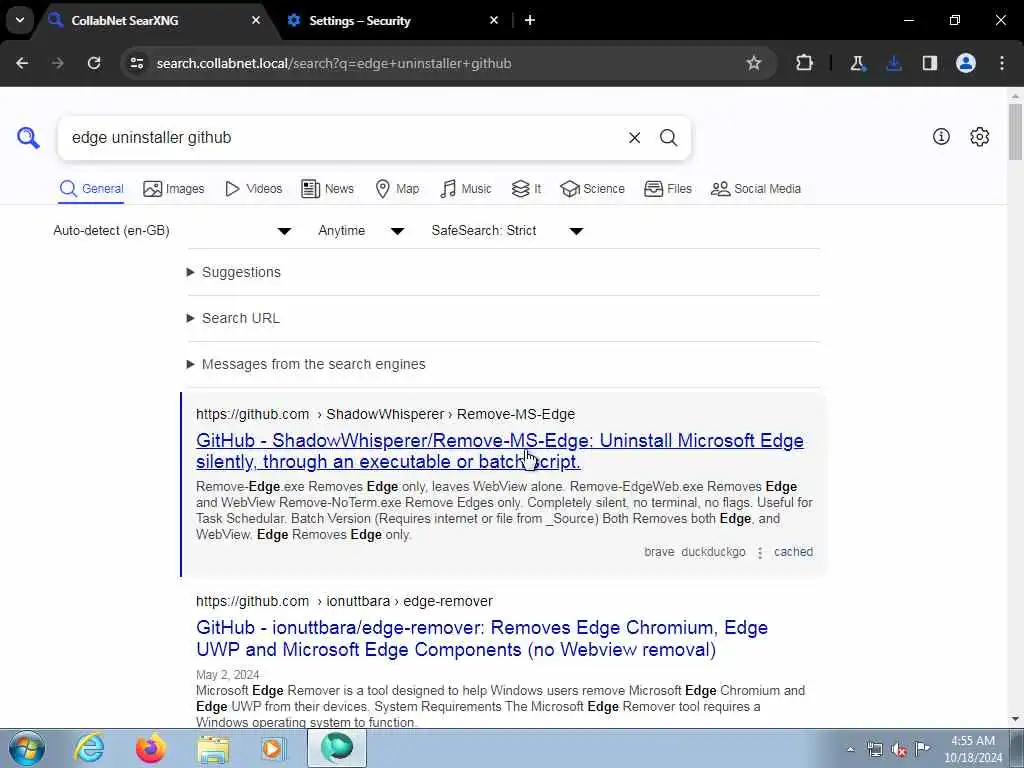Expand the Suggestions section
Screen dimensions: 1024x768
tap(234, 272)
